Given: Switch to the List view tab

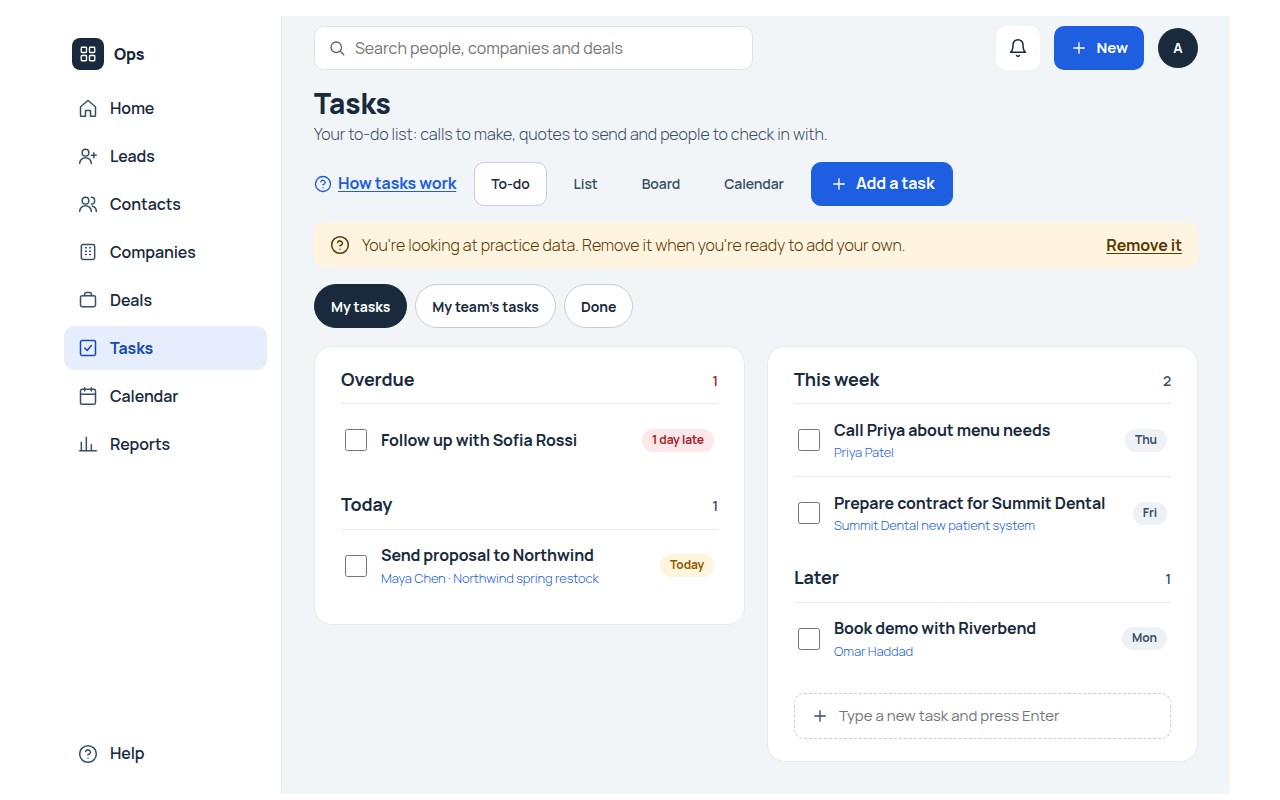Looking at the screenshot, I should [586, 184].
